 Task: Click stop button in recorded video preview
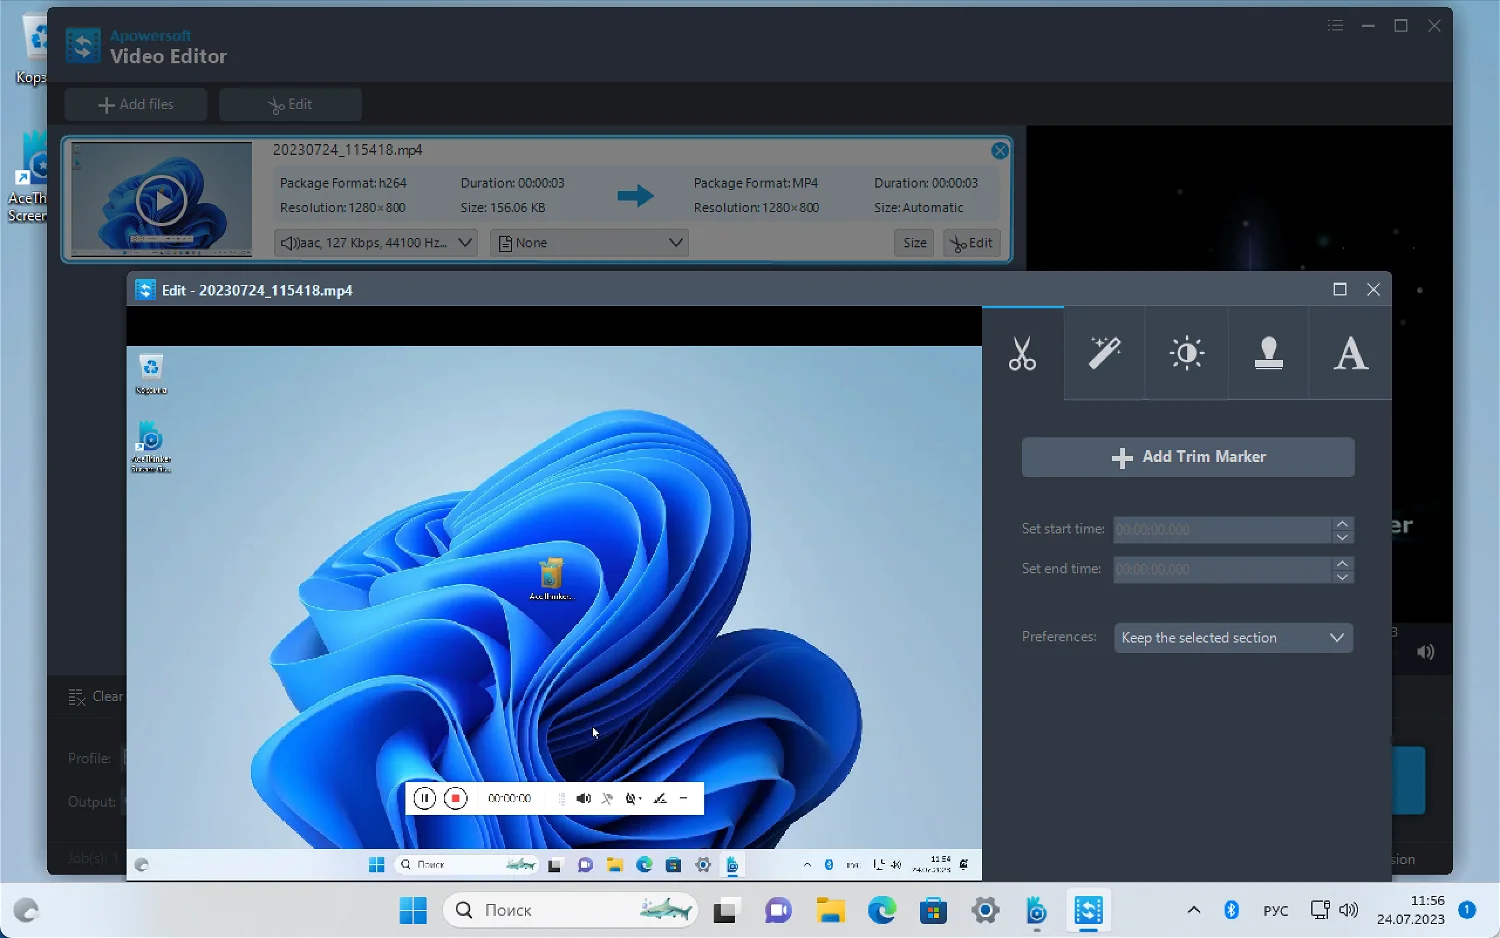pos(456,798)
